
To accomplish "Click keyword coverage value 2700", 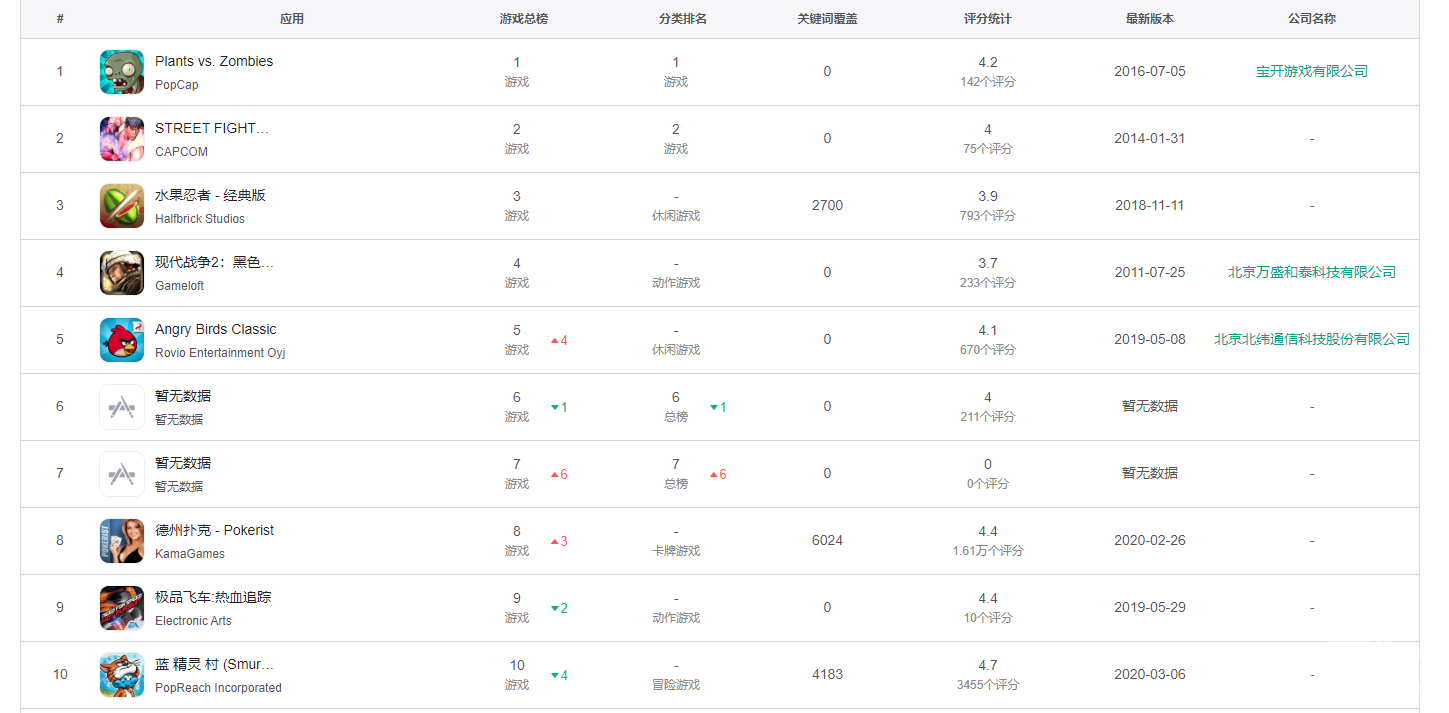I will click(x=827, y=205).
